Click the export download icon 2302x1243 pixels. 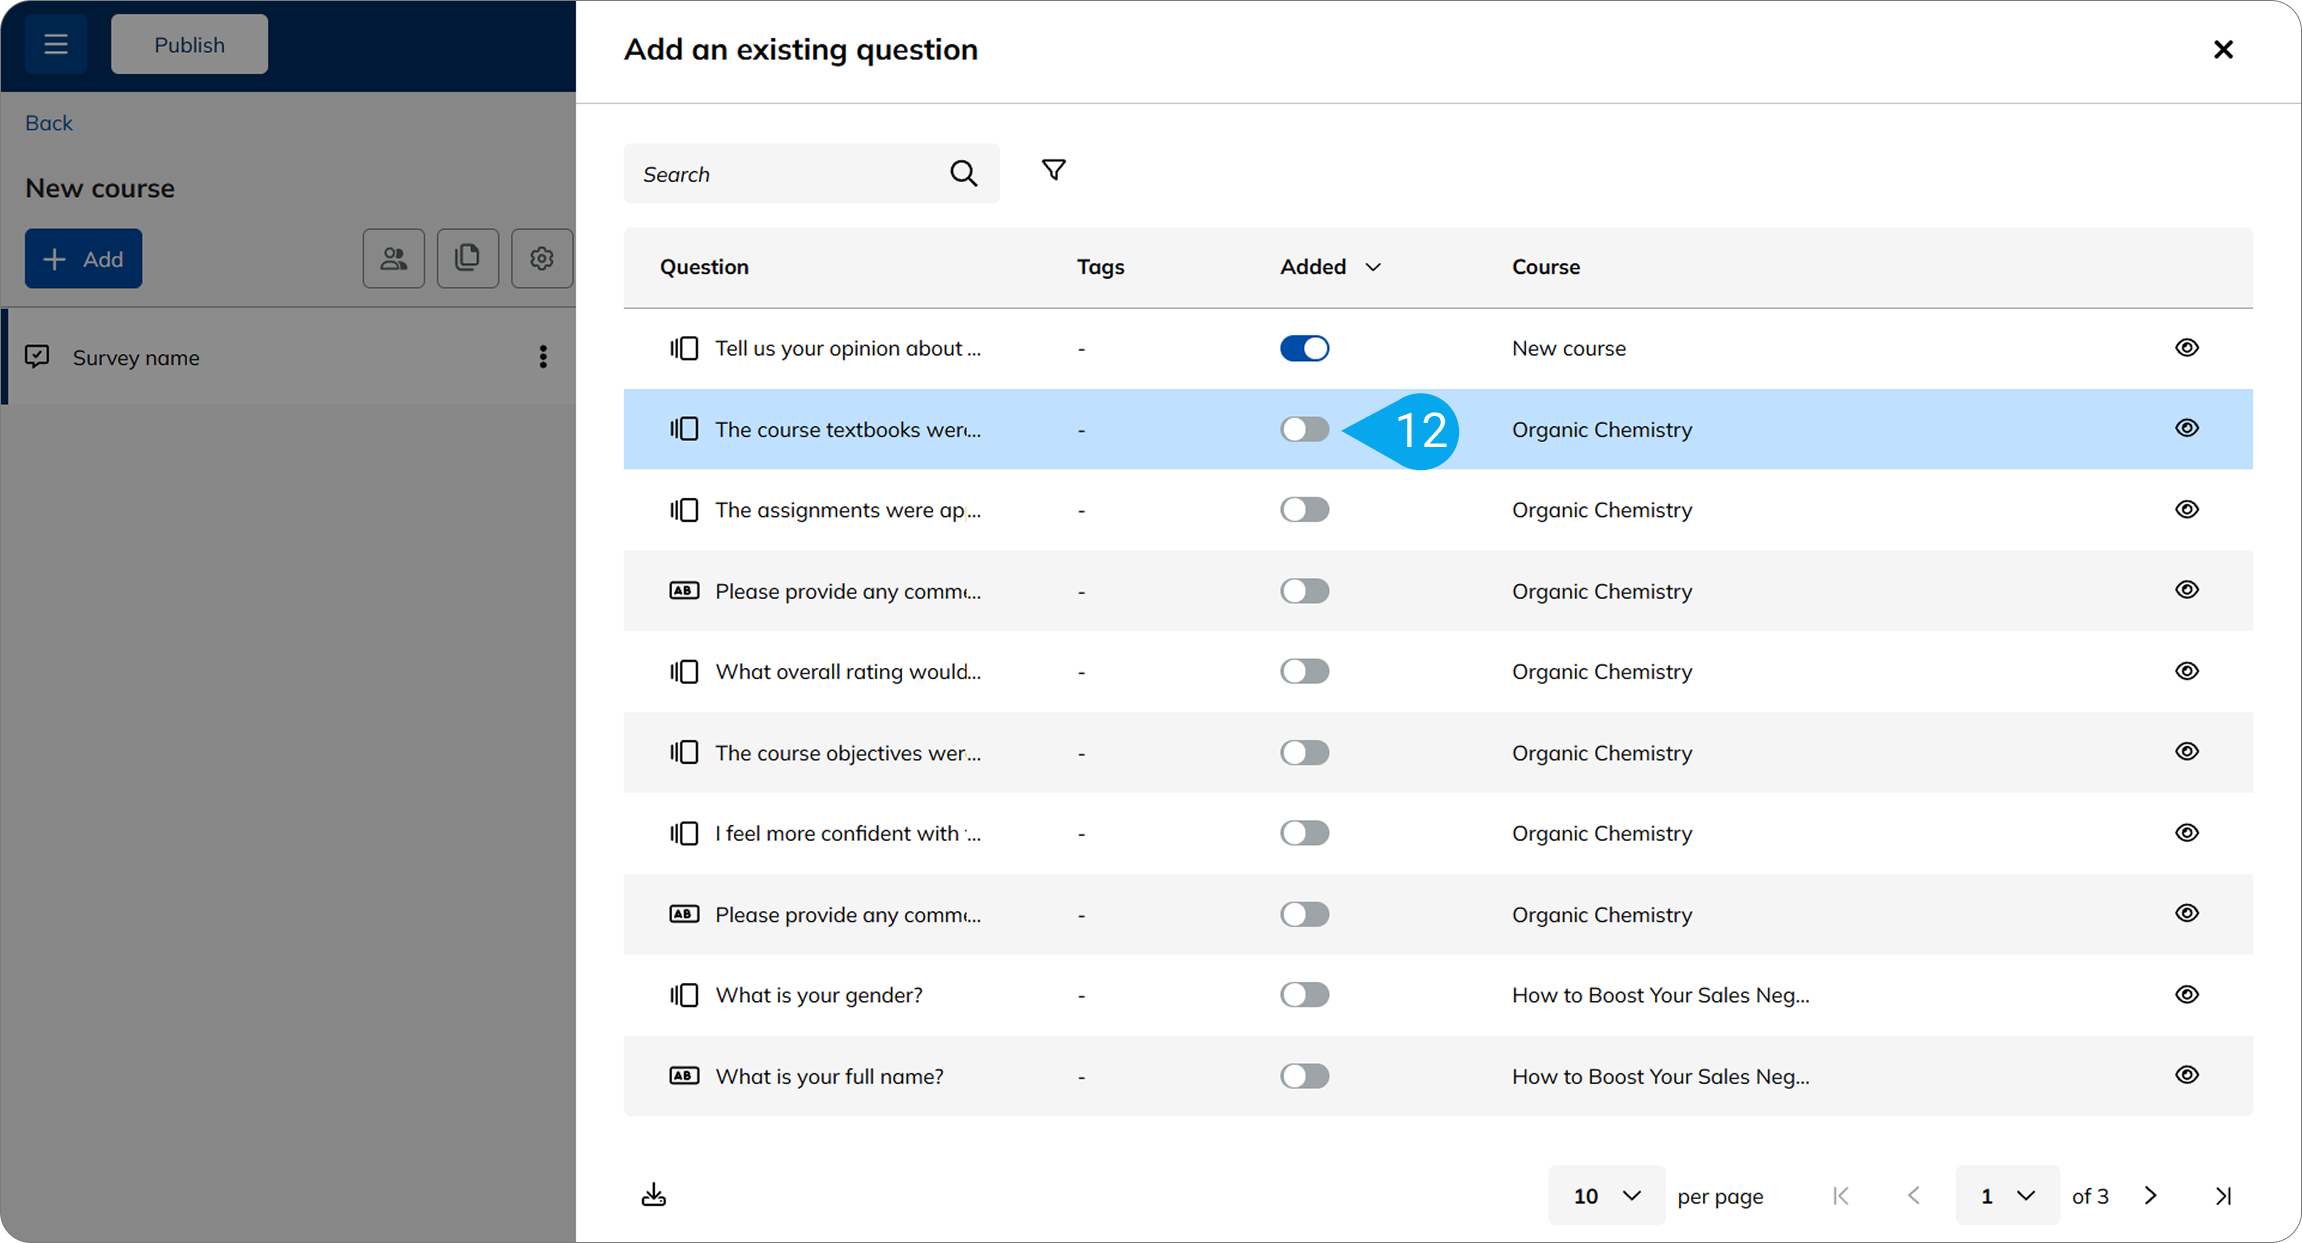point(654,1195)
